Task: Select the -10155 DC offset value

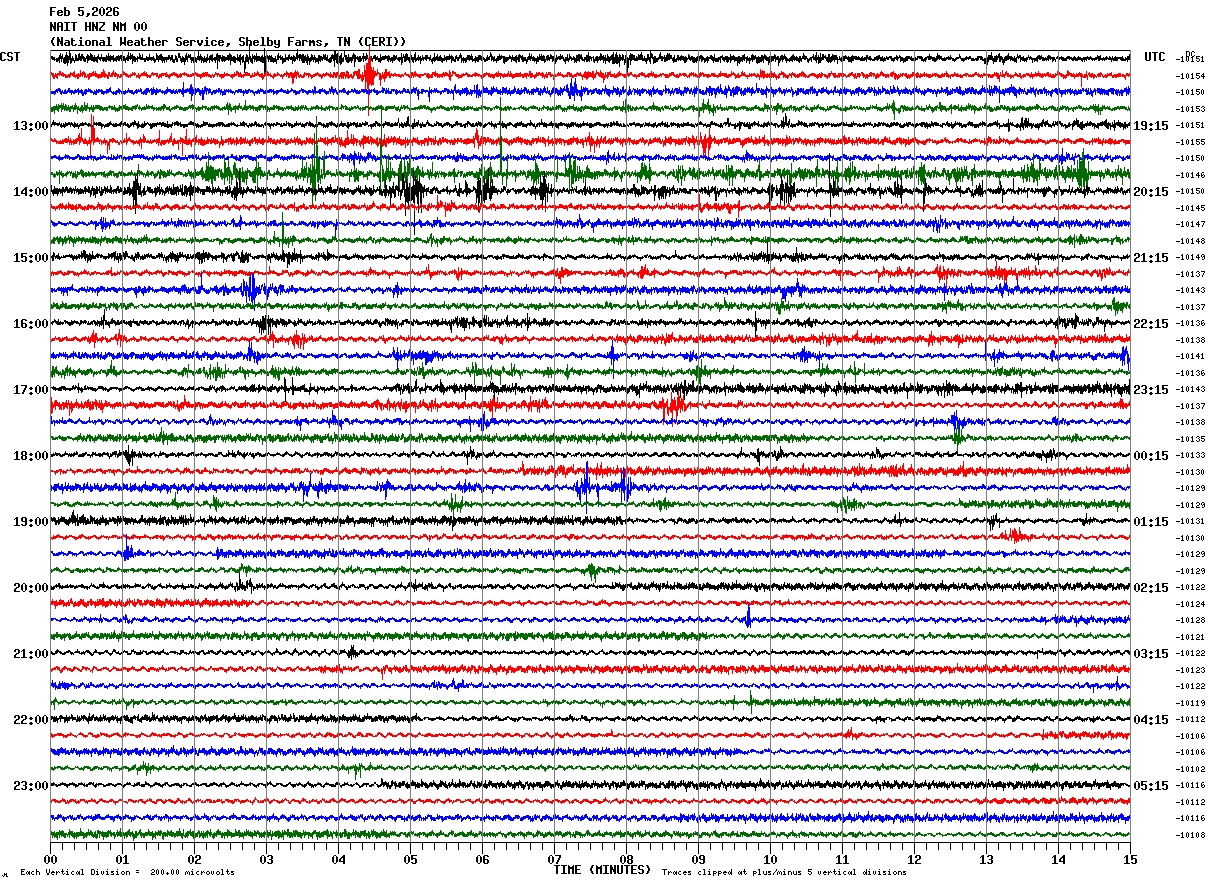Action: click(x=1190, y=142)
